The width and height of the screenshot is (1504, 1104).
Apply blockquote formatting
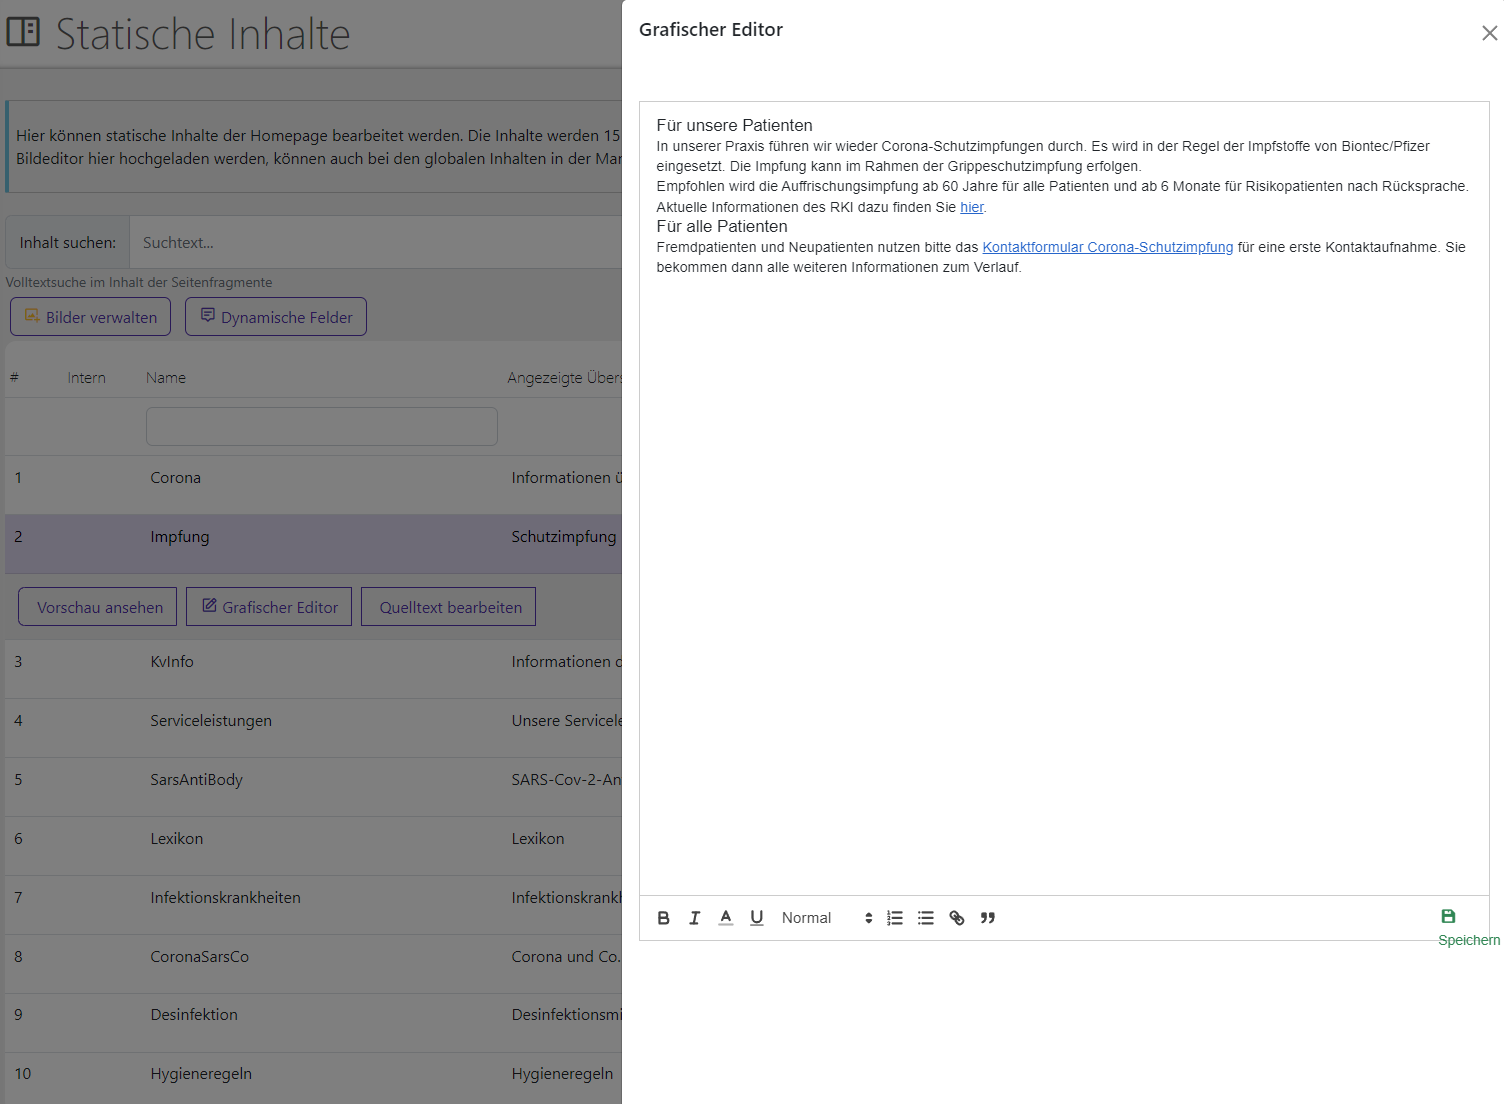point(988,918)
